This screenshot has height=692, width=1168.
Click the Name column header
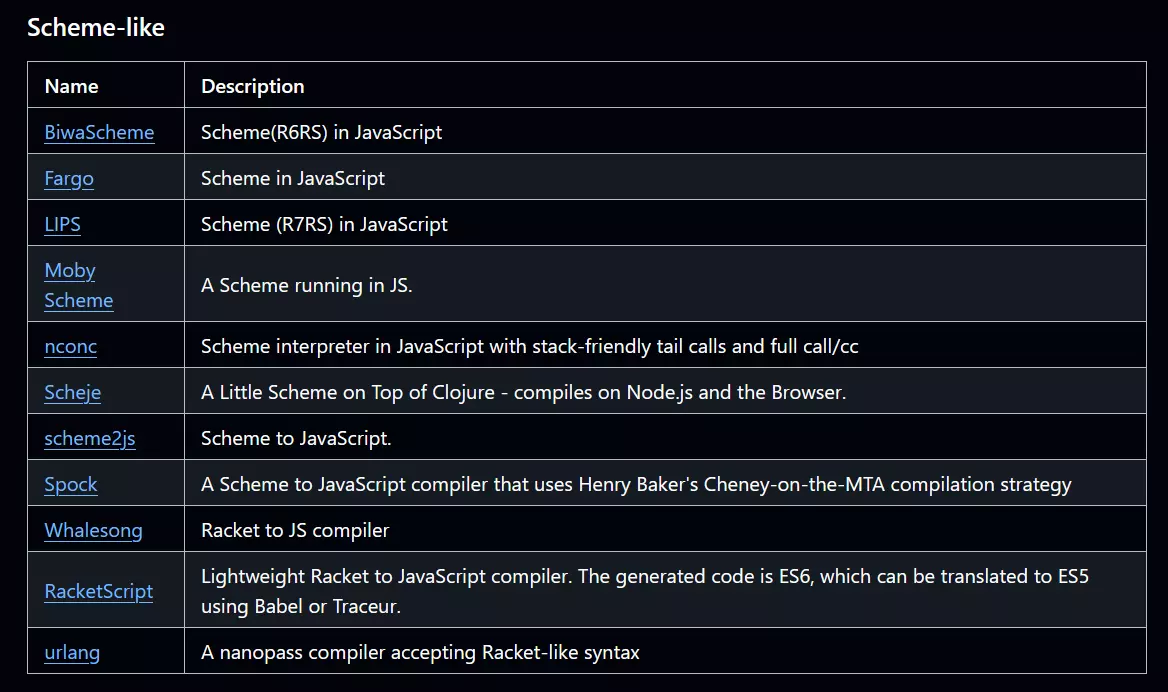tap(72, 86)
